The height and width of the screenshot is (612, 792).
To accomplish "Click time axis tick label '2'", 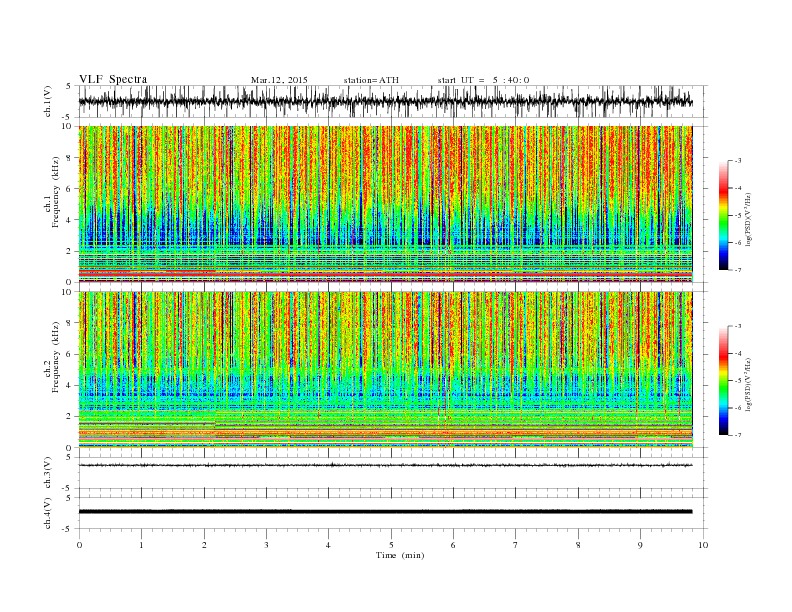I will click(x=204, y=545).
